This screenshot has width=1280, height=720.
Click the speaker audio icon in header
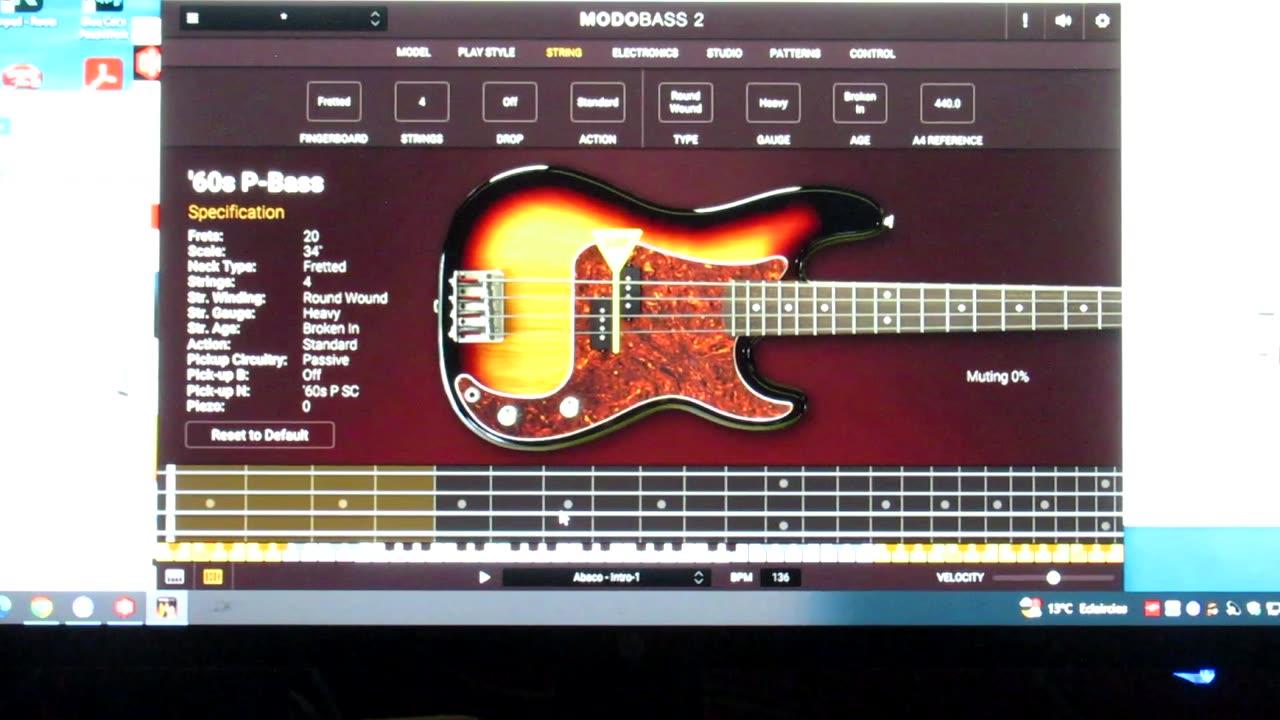1063,20
